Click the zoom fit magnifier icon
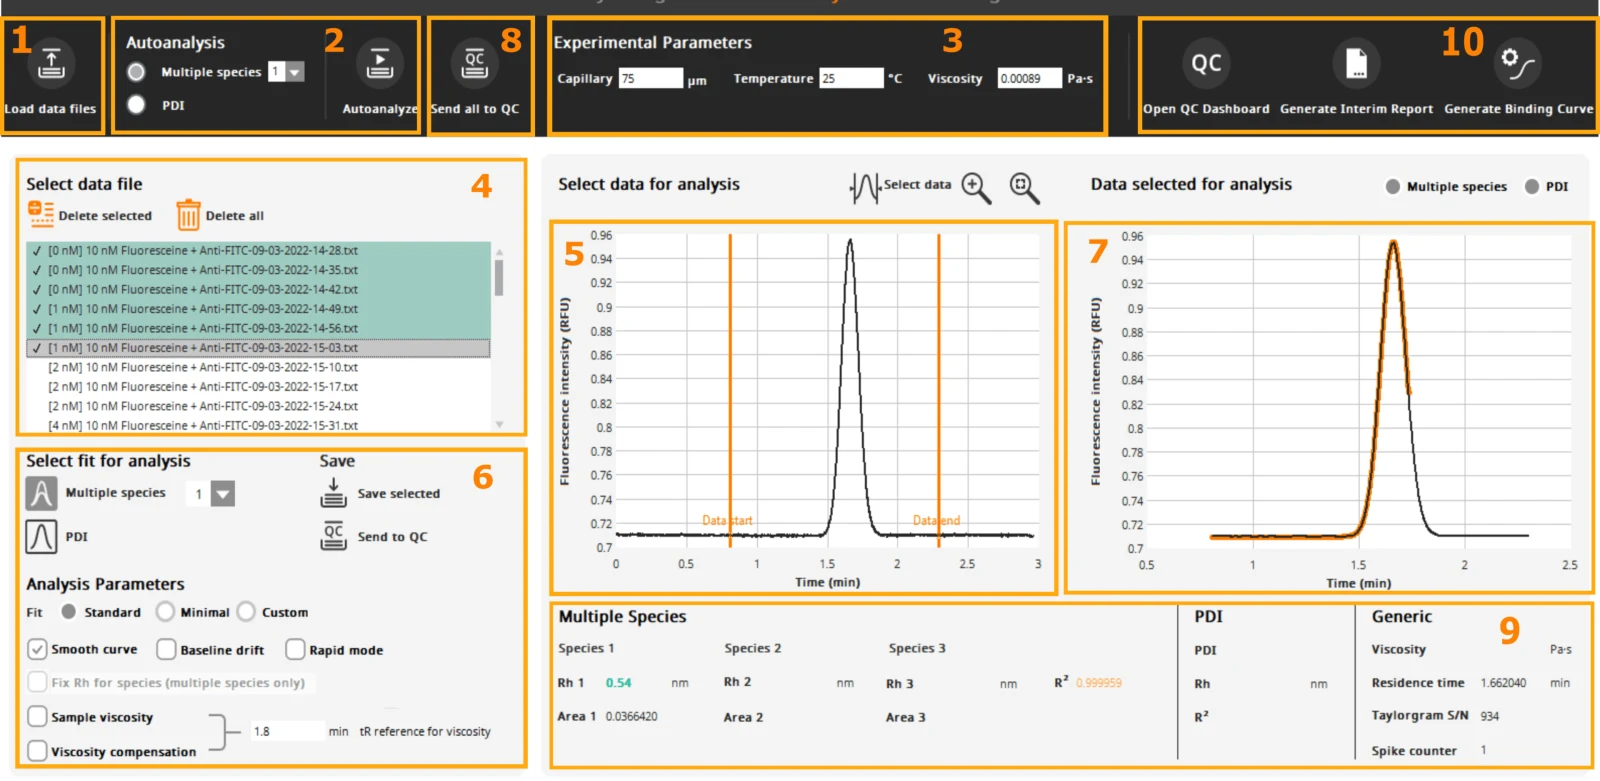Viewport: 1600px width, 781px height. [x=1024, y=187]
